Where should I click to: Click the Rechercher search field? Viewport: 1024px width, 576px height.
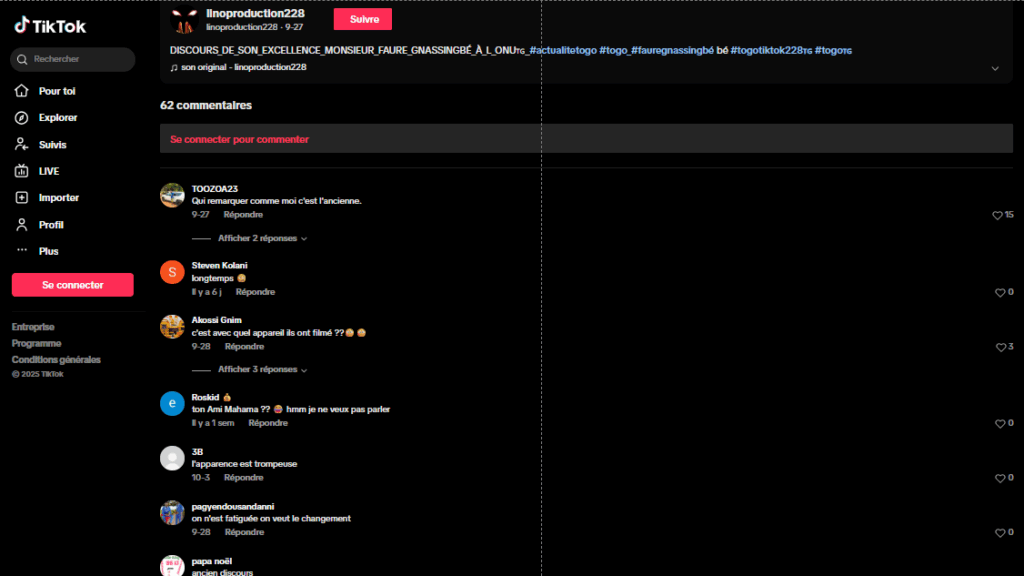(x=80, y=59)
